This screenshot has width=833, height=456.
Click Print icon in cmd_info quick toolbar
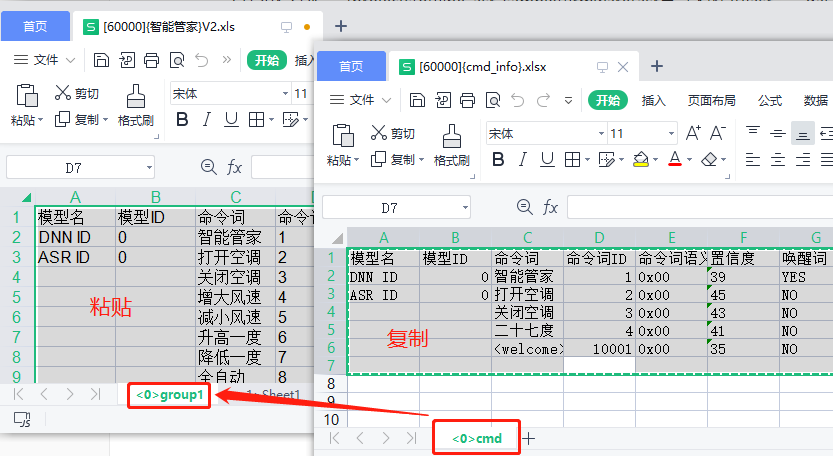(466, 100)
